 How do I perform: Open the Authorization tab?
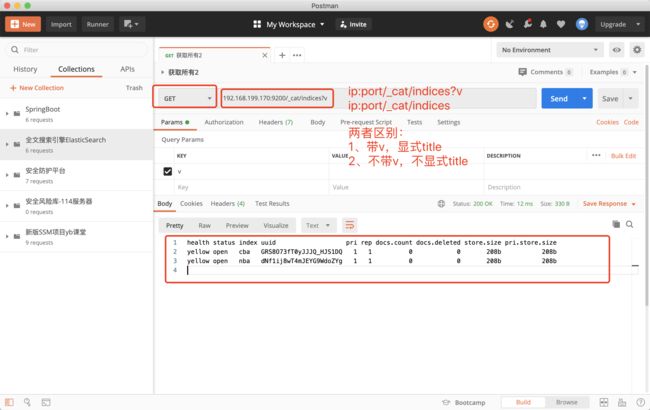pyautogui.click(x=224, y=122)
